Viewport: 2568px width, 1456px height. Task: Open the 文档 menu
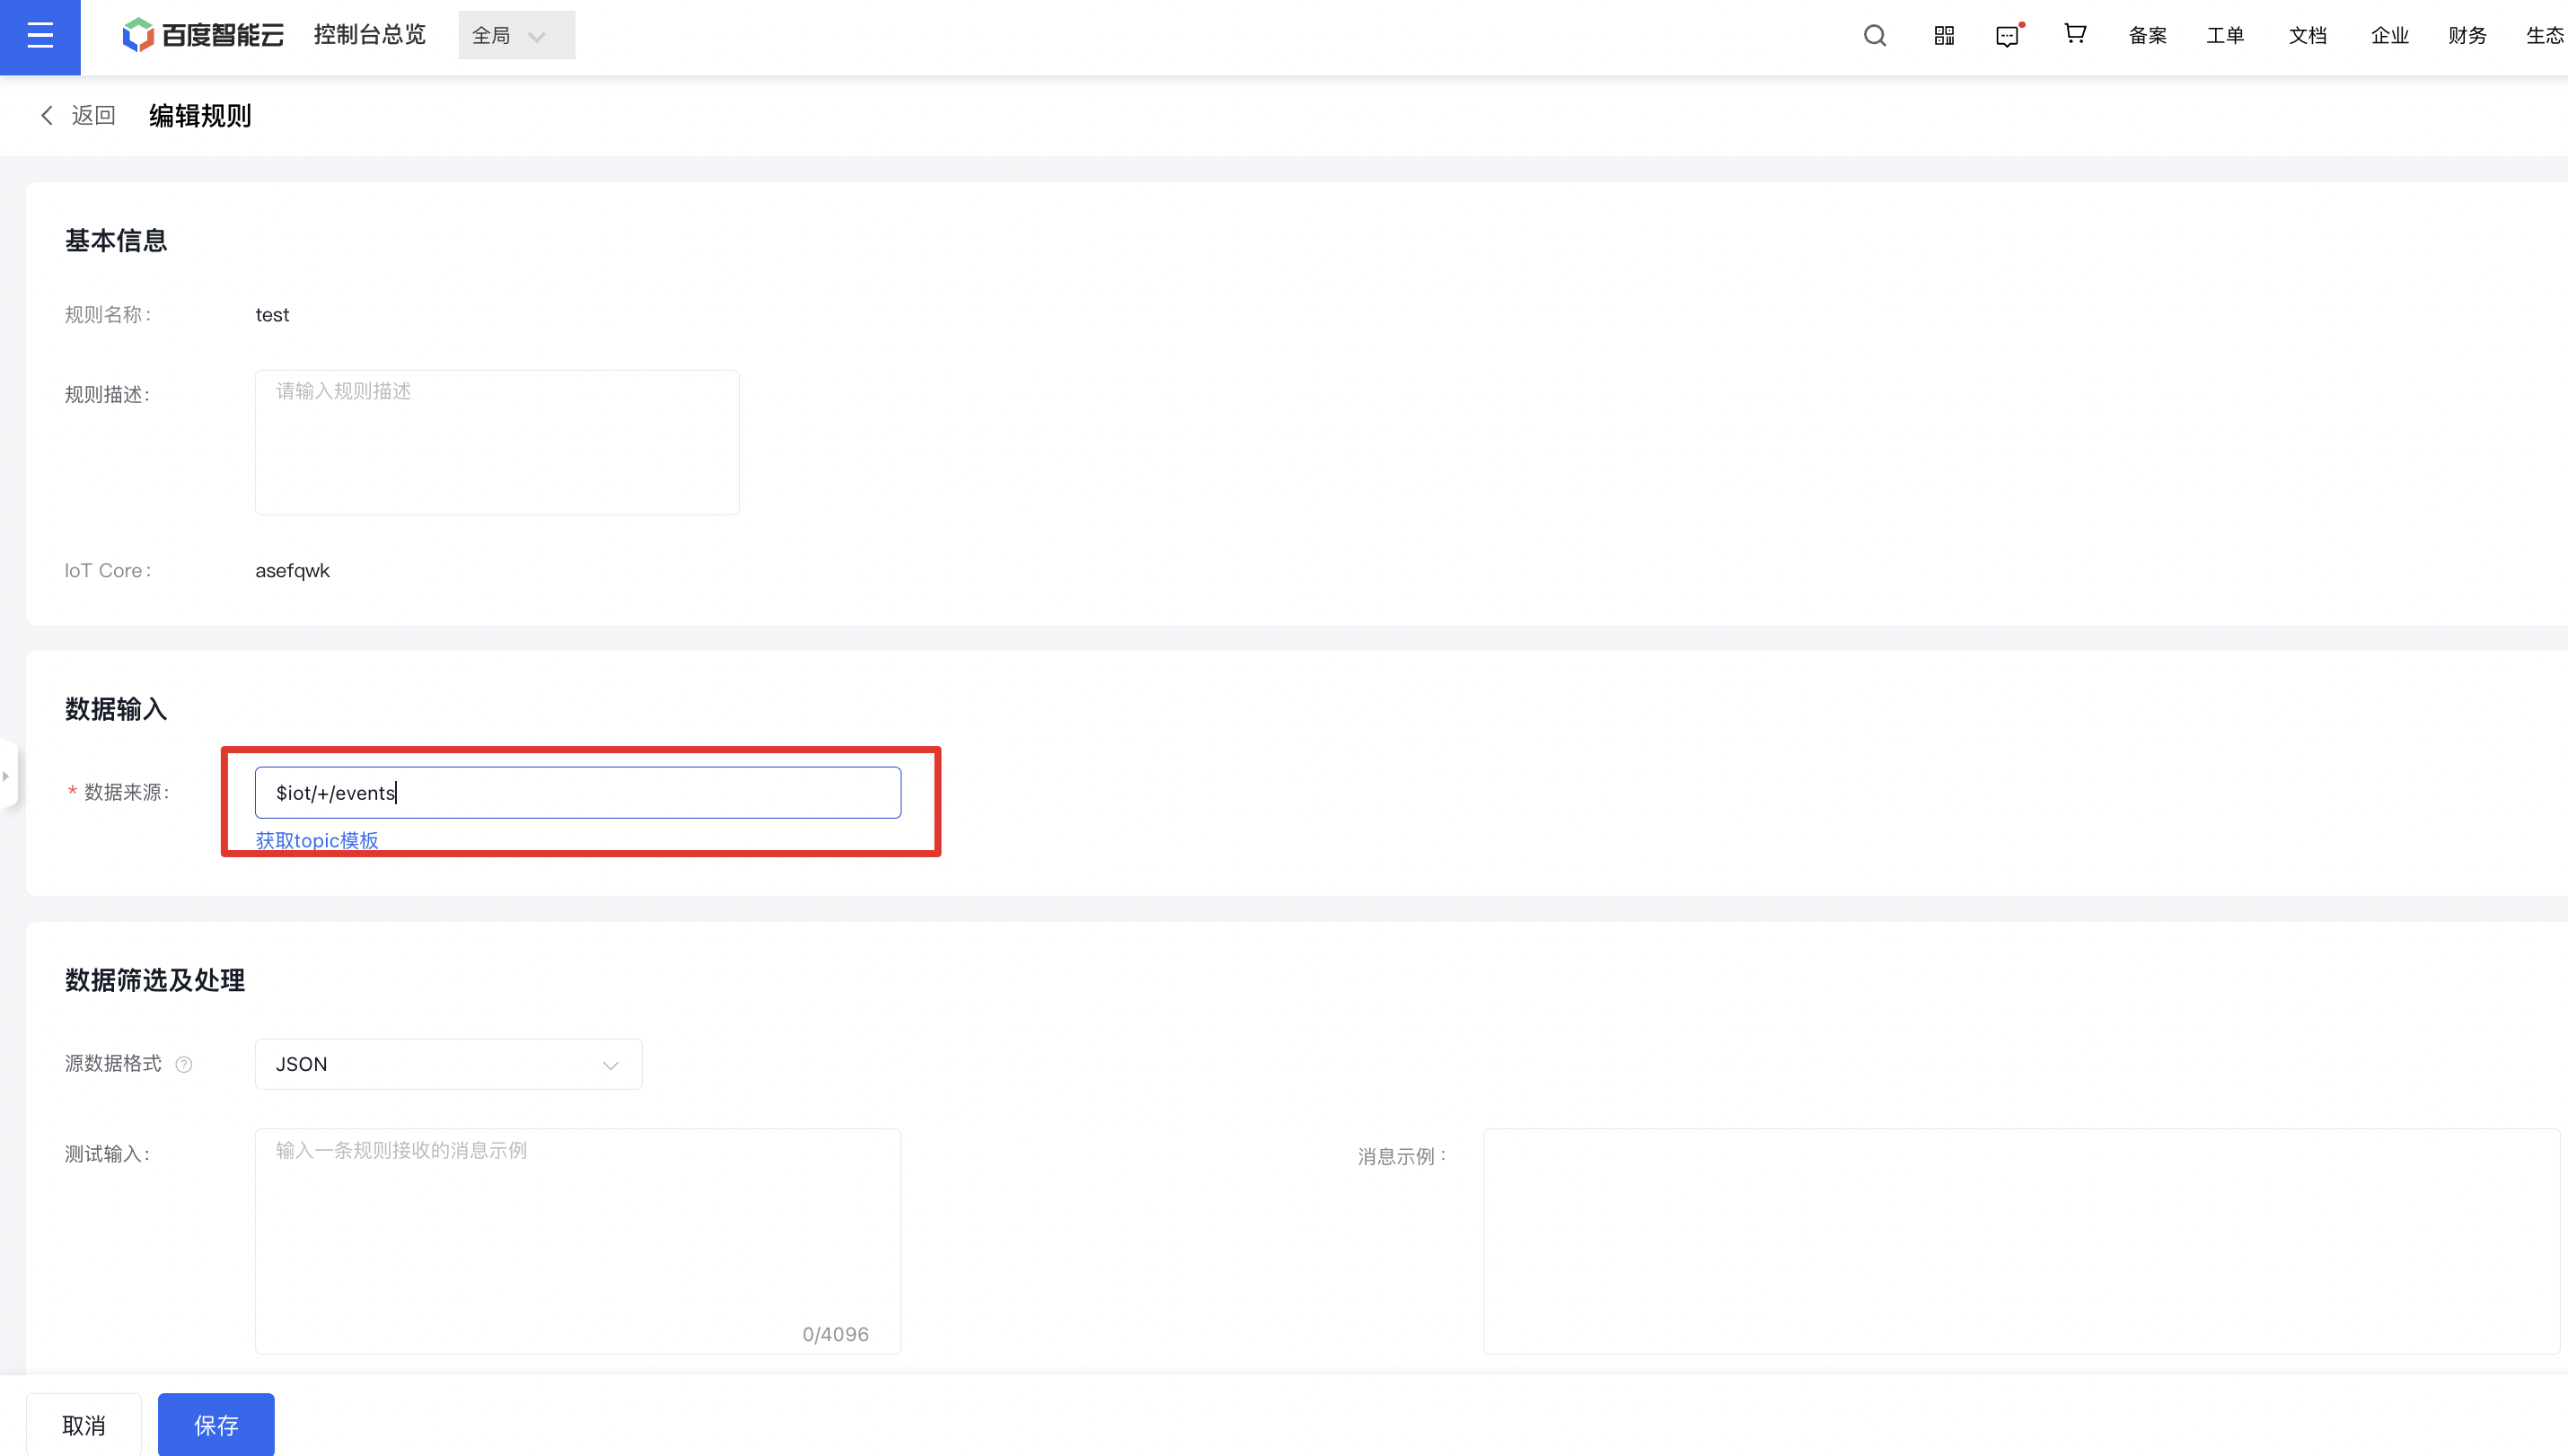(x=2307, y=36)
